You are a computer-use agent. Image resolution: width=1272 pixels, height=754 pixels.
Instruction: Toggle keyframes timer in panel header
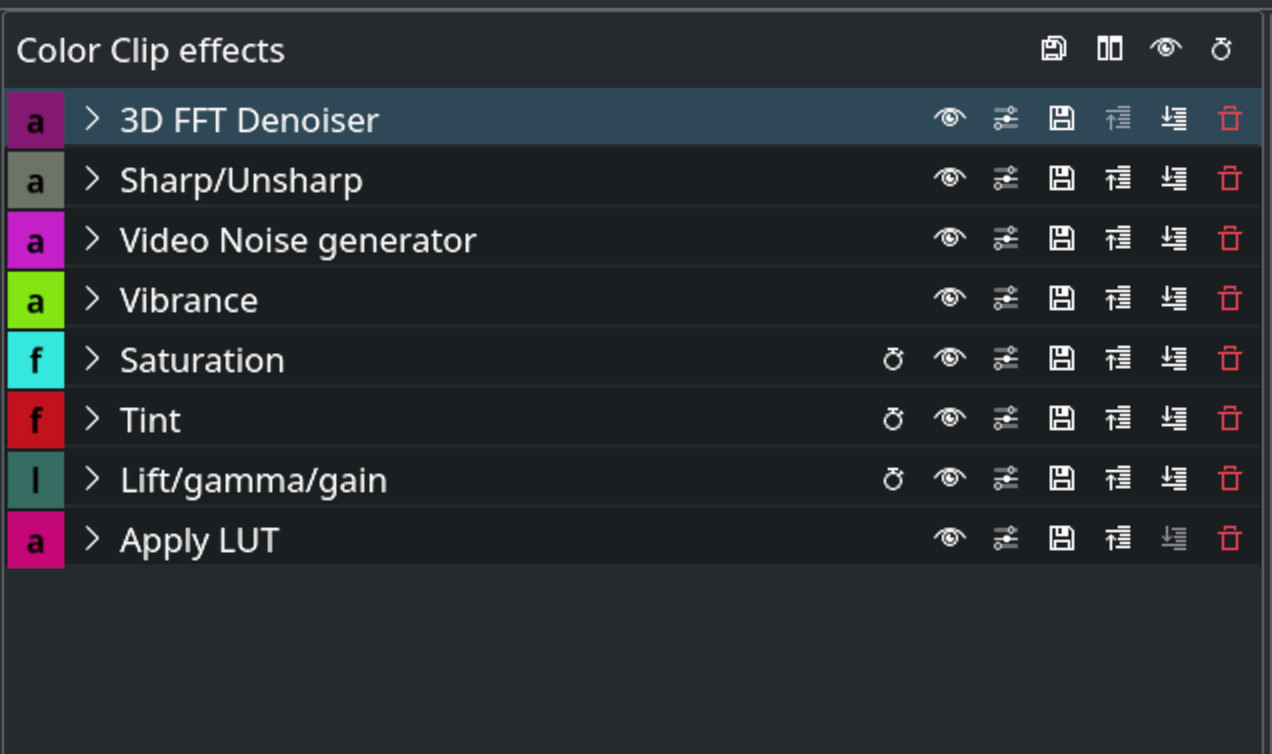[1221, 49]
